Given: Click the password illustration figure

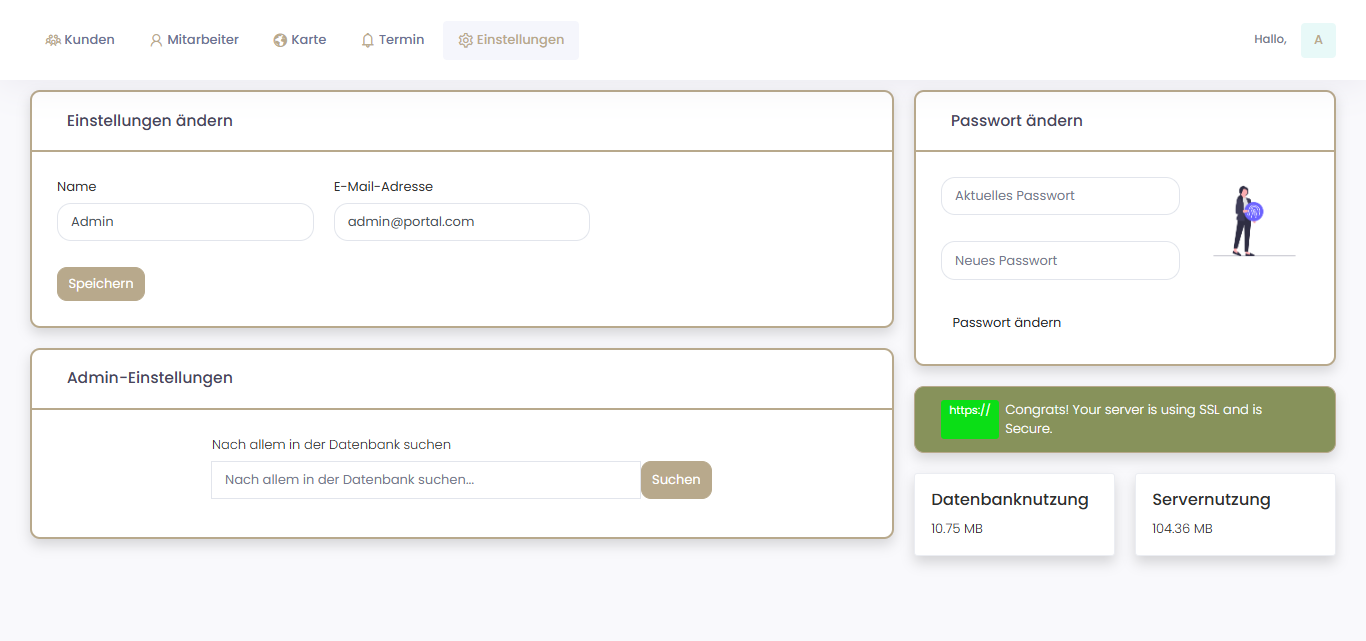Looking at the screenshot, I should tap(1247, 221).
